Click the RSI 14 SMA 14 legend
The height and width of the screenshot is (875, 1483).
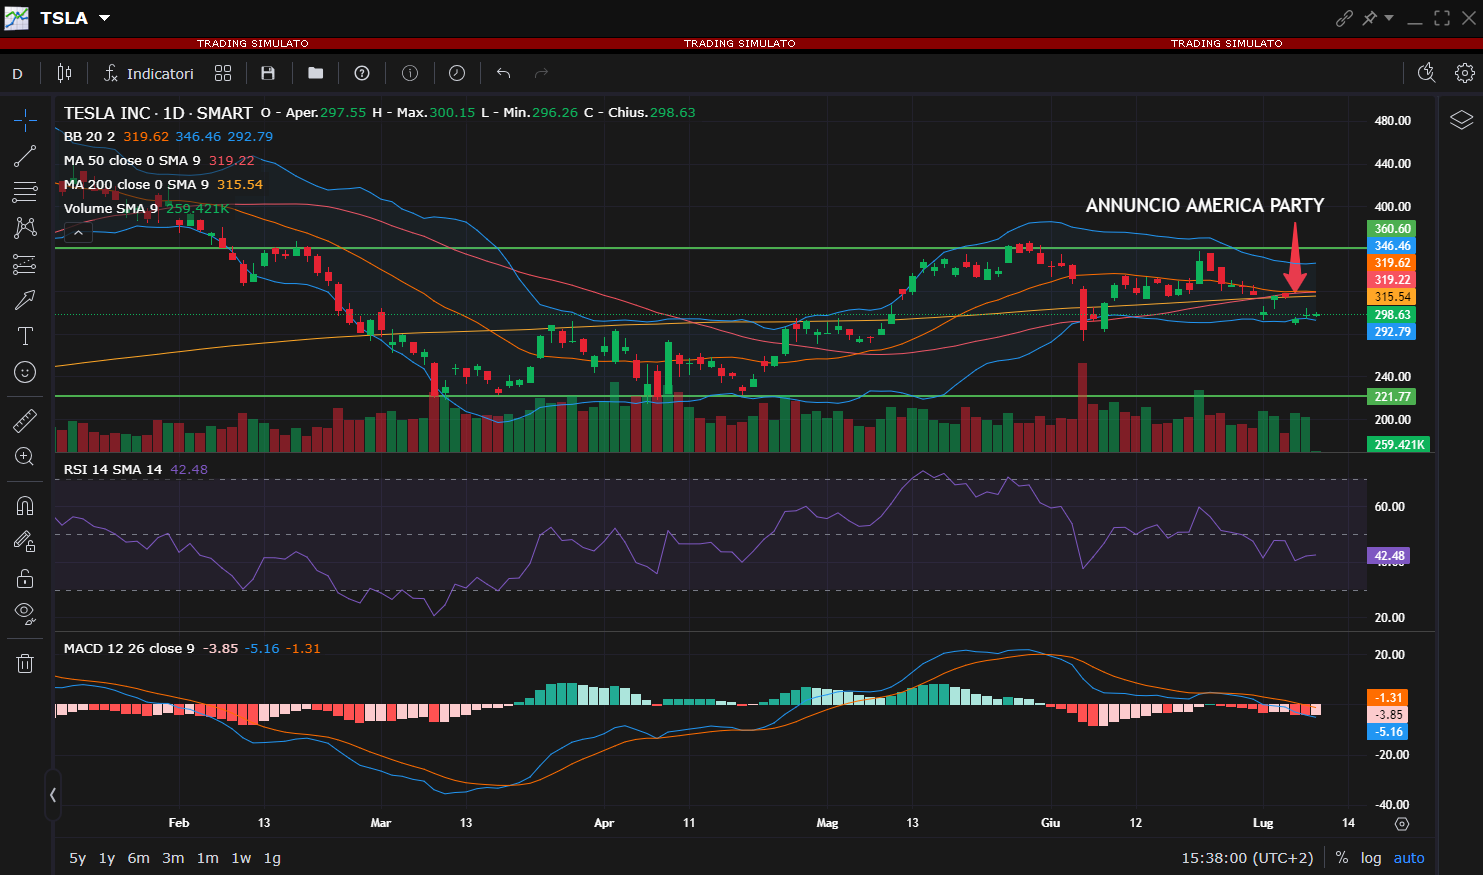(112, 469)
